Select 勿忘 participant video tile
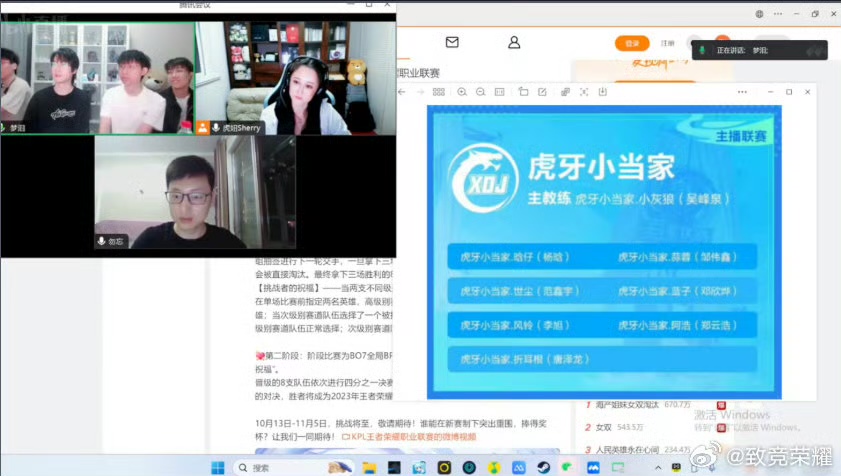 (195, 192)
